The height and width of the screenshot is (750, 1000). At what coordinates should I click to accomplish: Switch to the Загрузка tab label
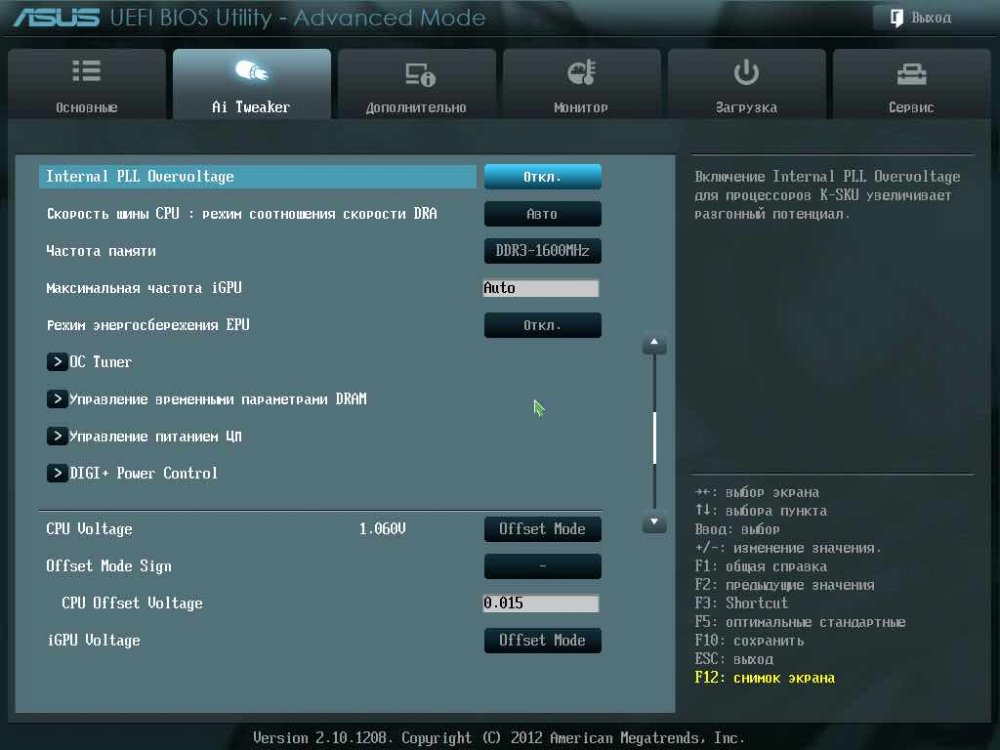click(x=746, y=108)
